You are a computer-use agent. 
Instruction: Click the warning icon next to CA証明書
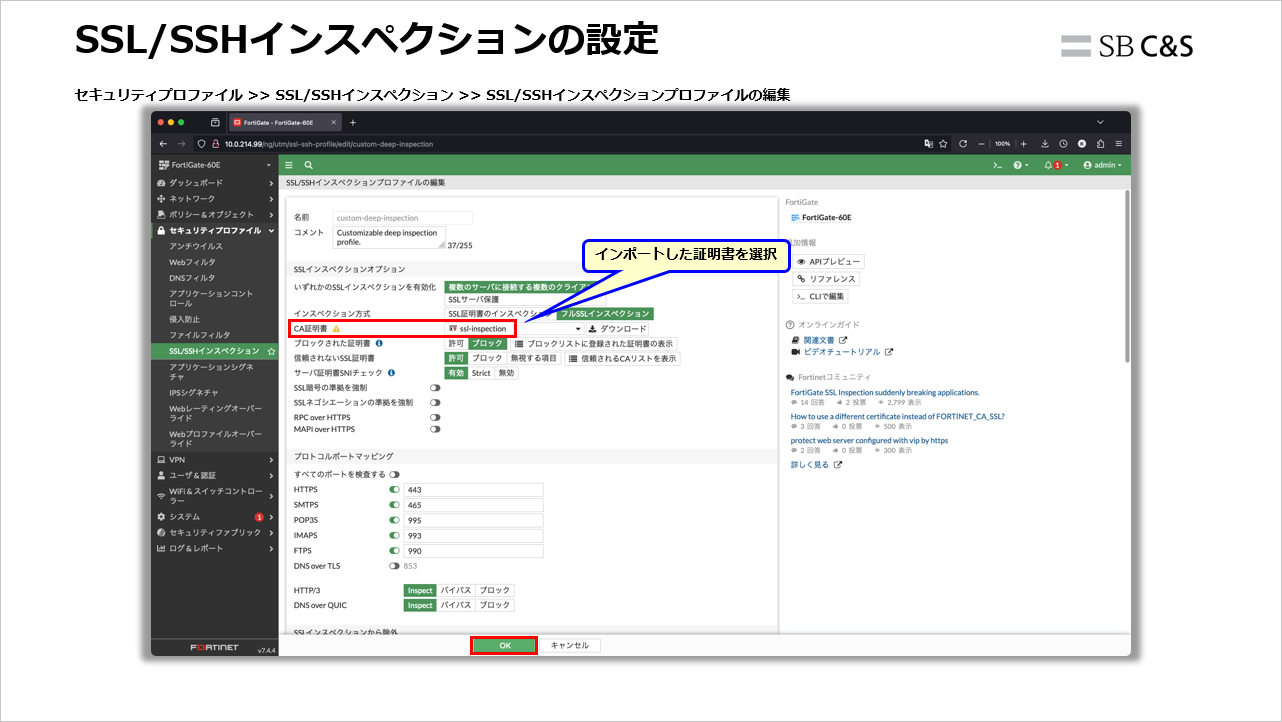tap(336, 329)
